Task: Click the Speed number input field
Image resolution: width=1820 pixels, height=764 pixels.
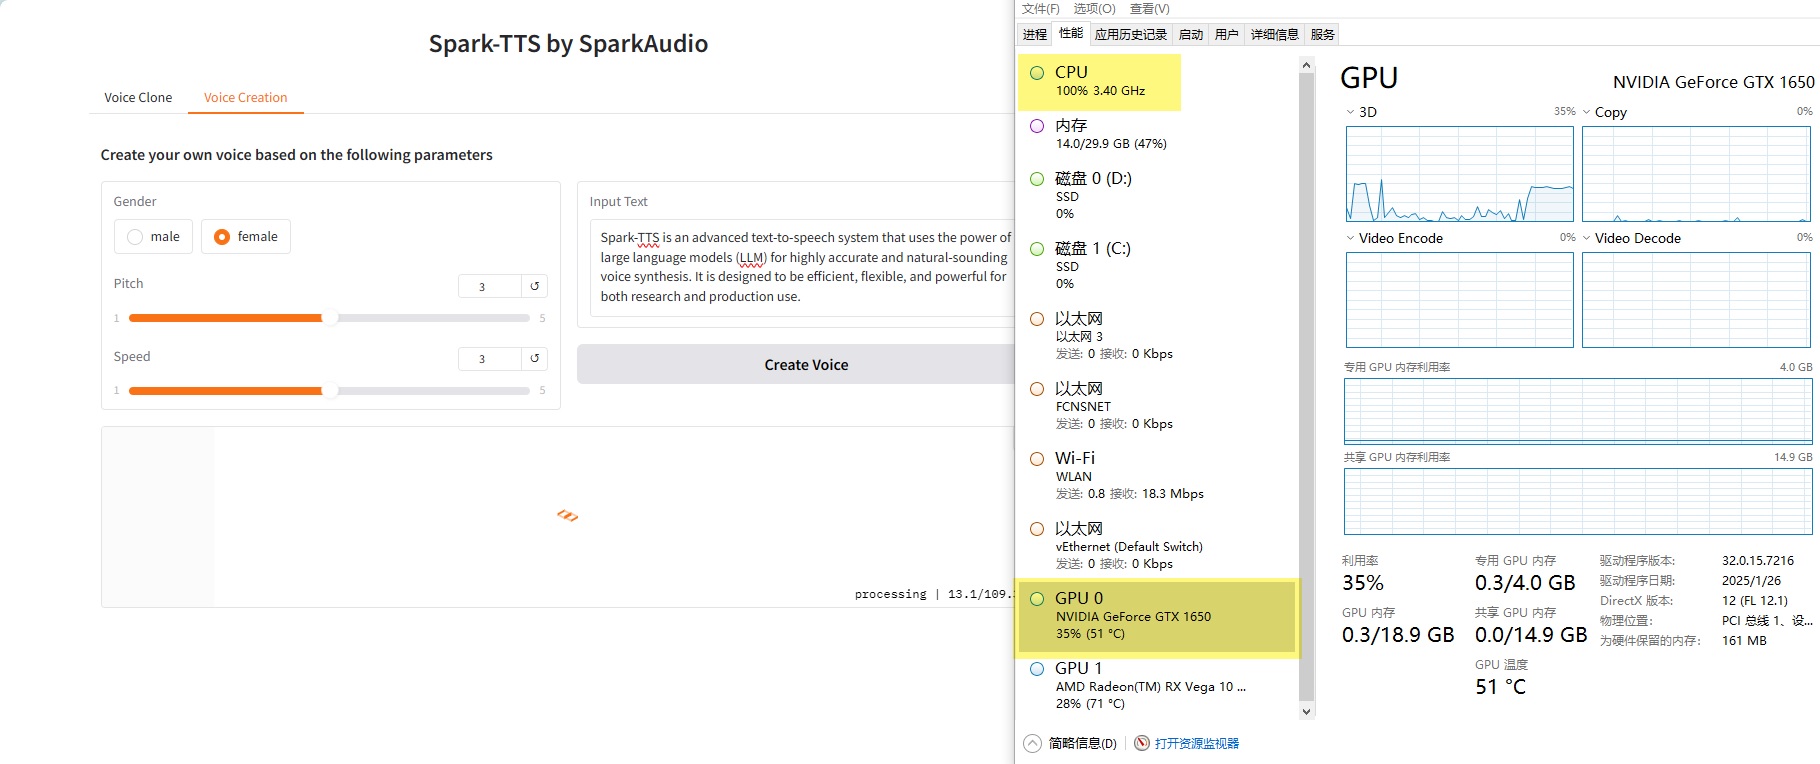Action: pyautogui.click(x=489, y=359)
